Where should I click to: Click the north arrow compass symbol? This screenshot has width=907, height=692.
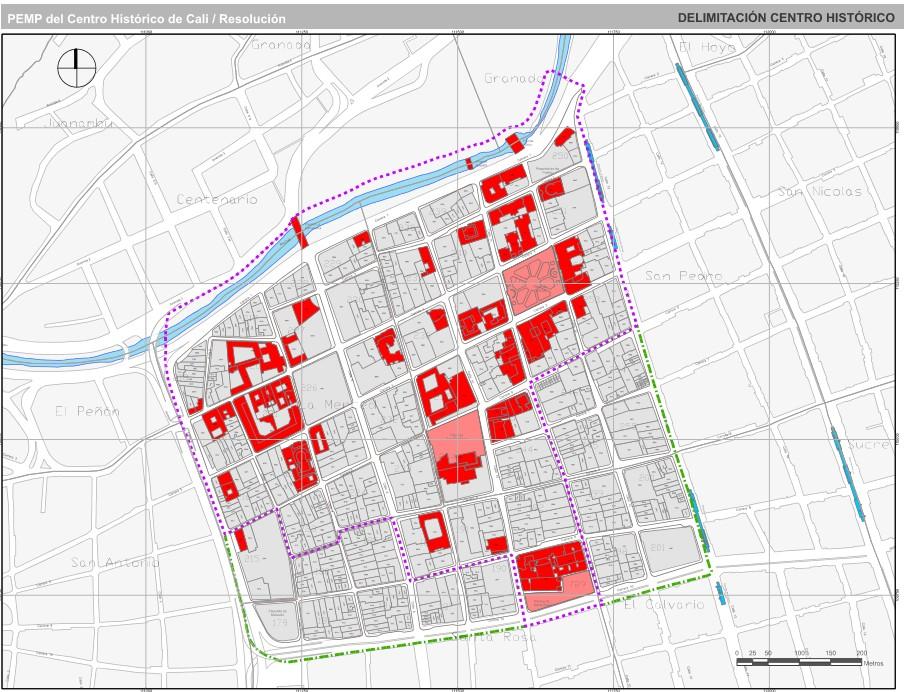[76, 69]
